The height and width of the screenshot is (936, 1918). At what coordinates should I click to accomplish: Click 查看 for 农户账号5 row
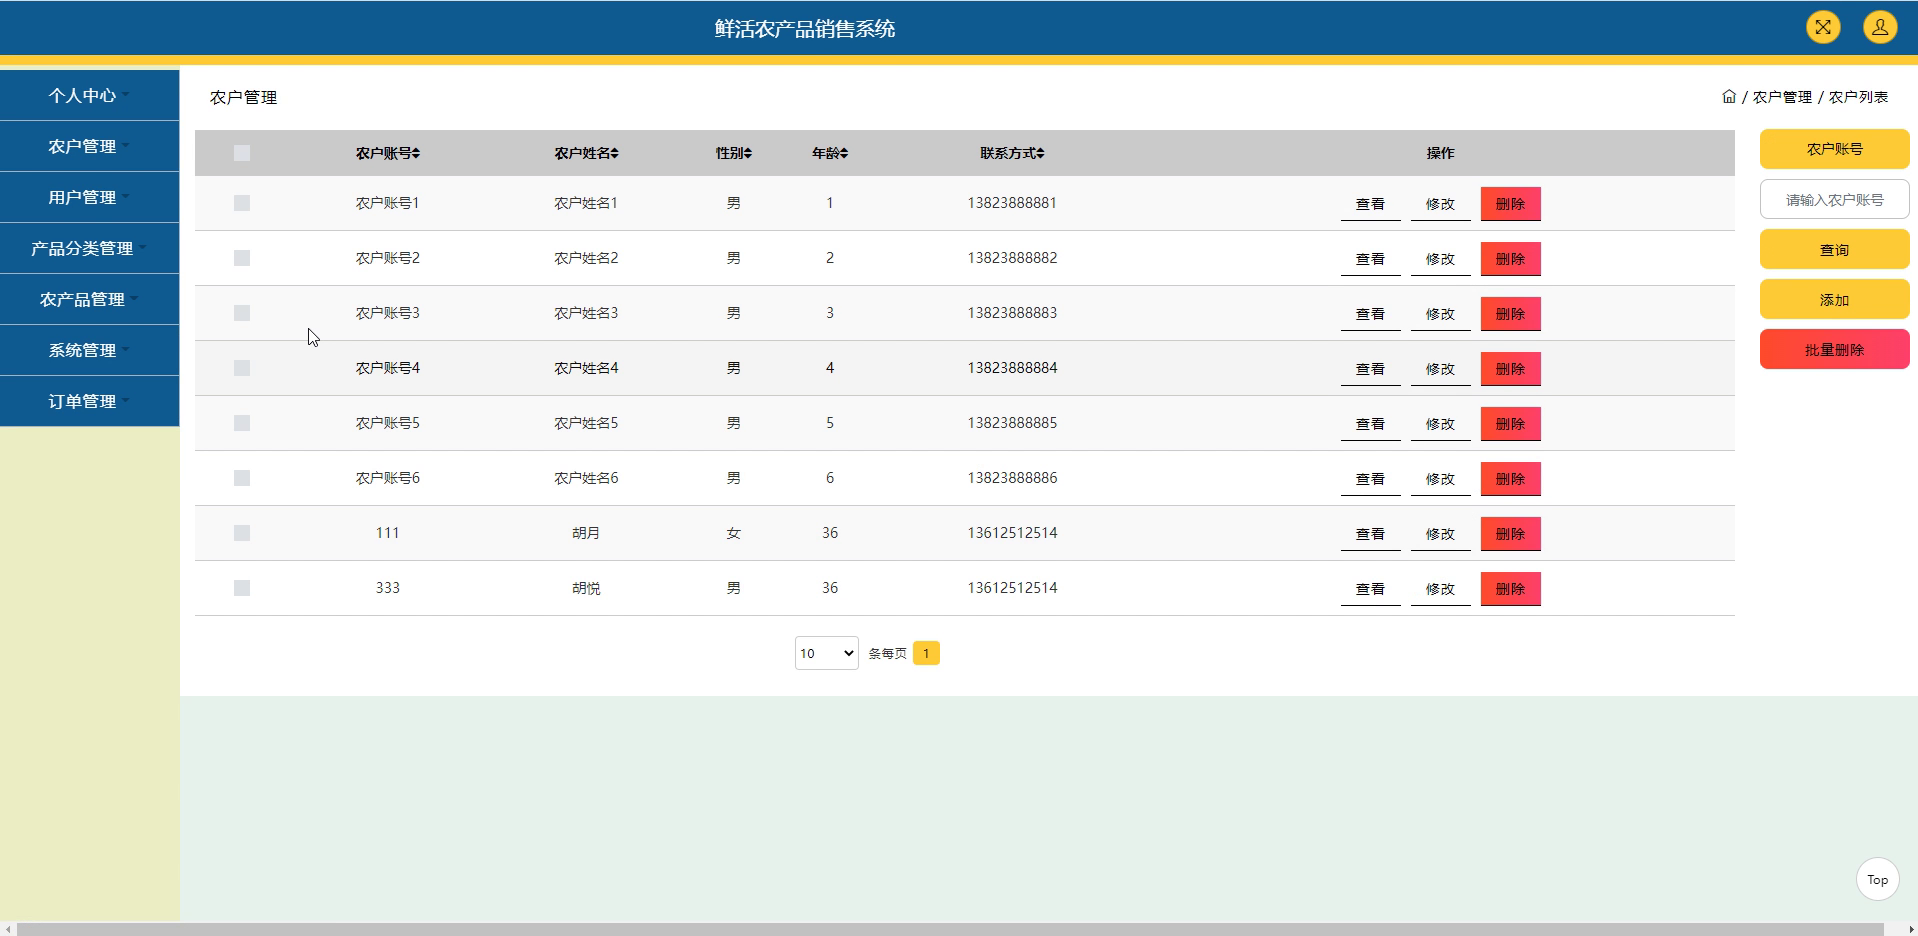point(1370,424)
